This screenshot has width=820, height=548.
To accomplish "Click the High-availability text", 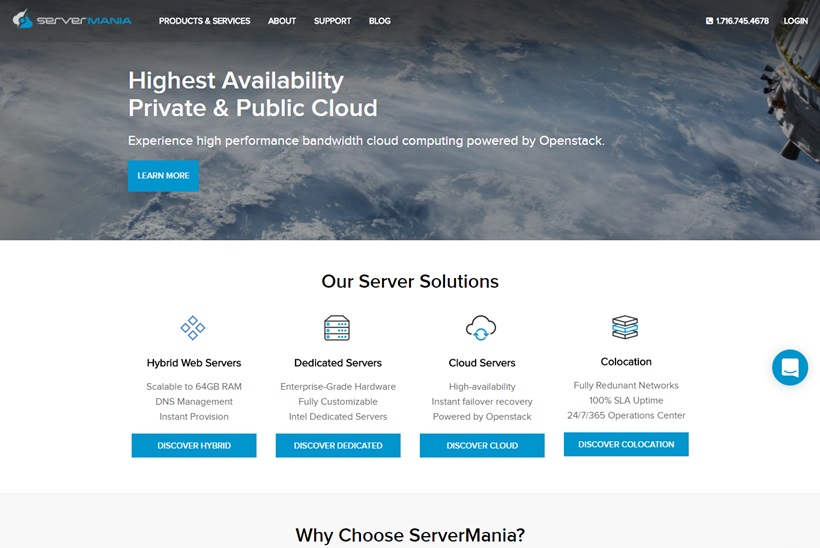I will [482, 386].
